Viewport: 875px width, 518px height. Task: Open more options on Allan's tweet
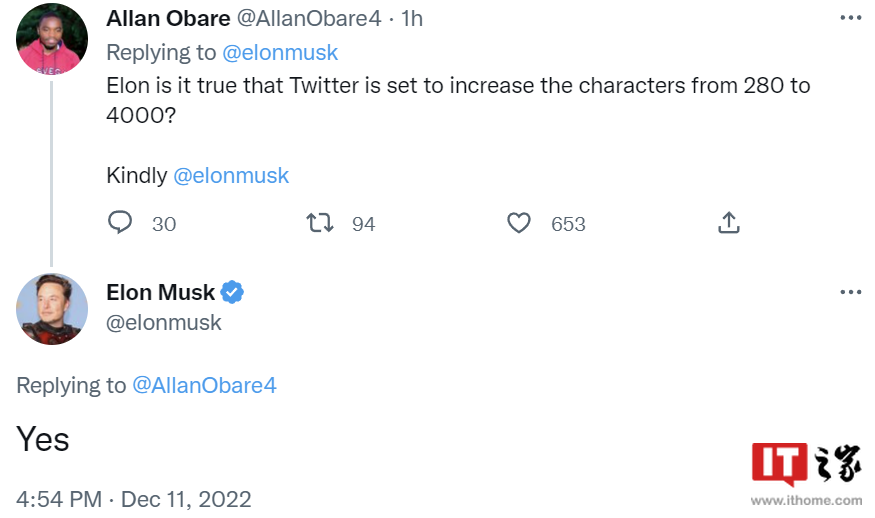[x=850, y=18]
